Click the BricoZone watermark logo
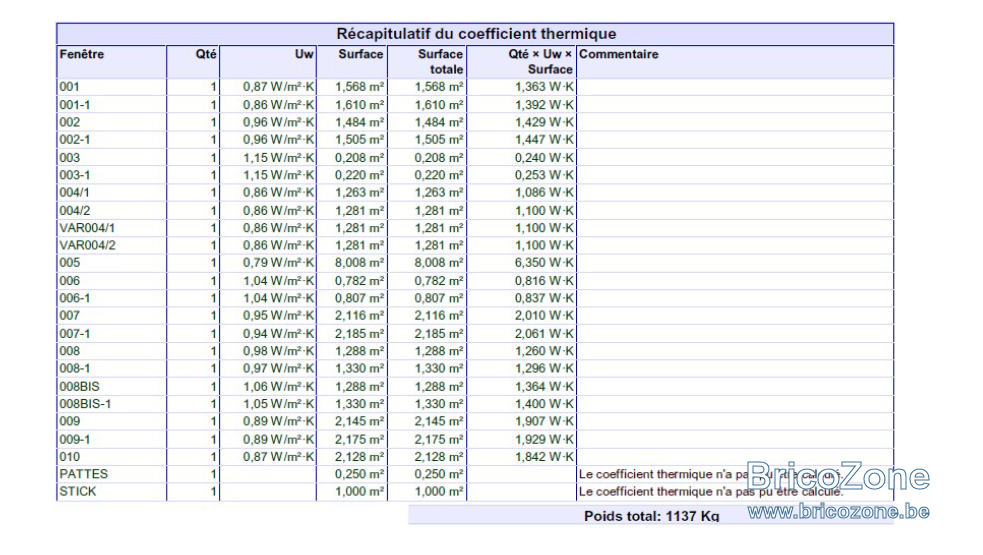983x555 pixels. (x=838, y=477)
